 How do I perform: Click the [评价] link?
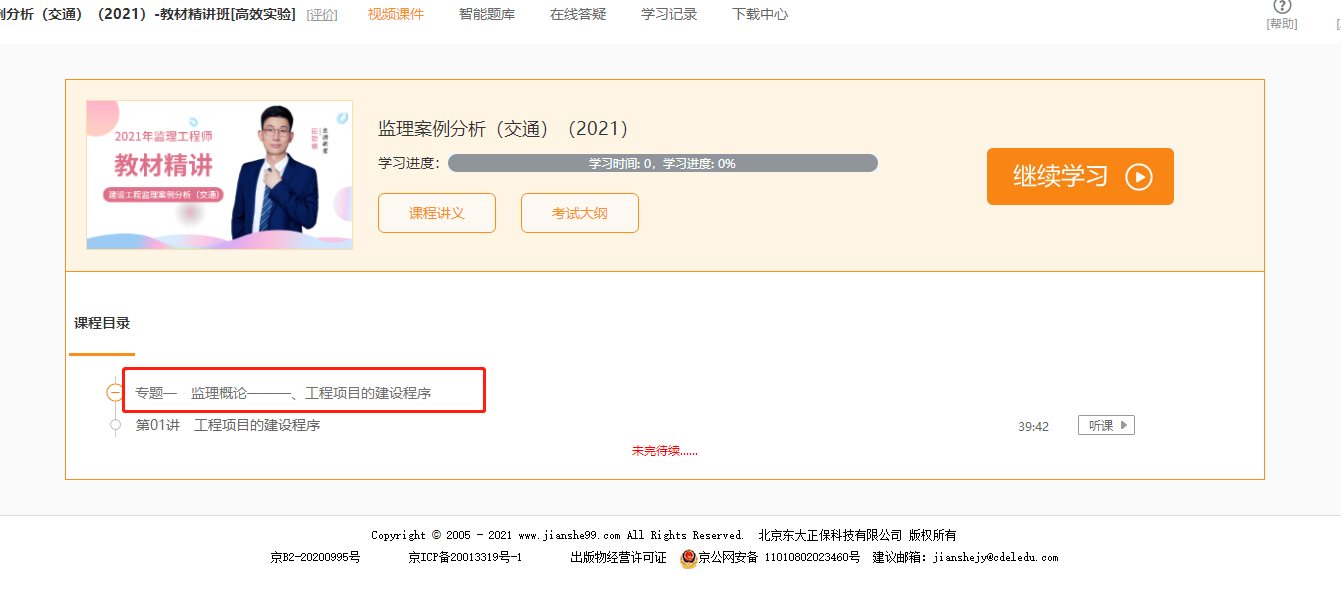click(x=322, y=14)
